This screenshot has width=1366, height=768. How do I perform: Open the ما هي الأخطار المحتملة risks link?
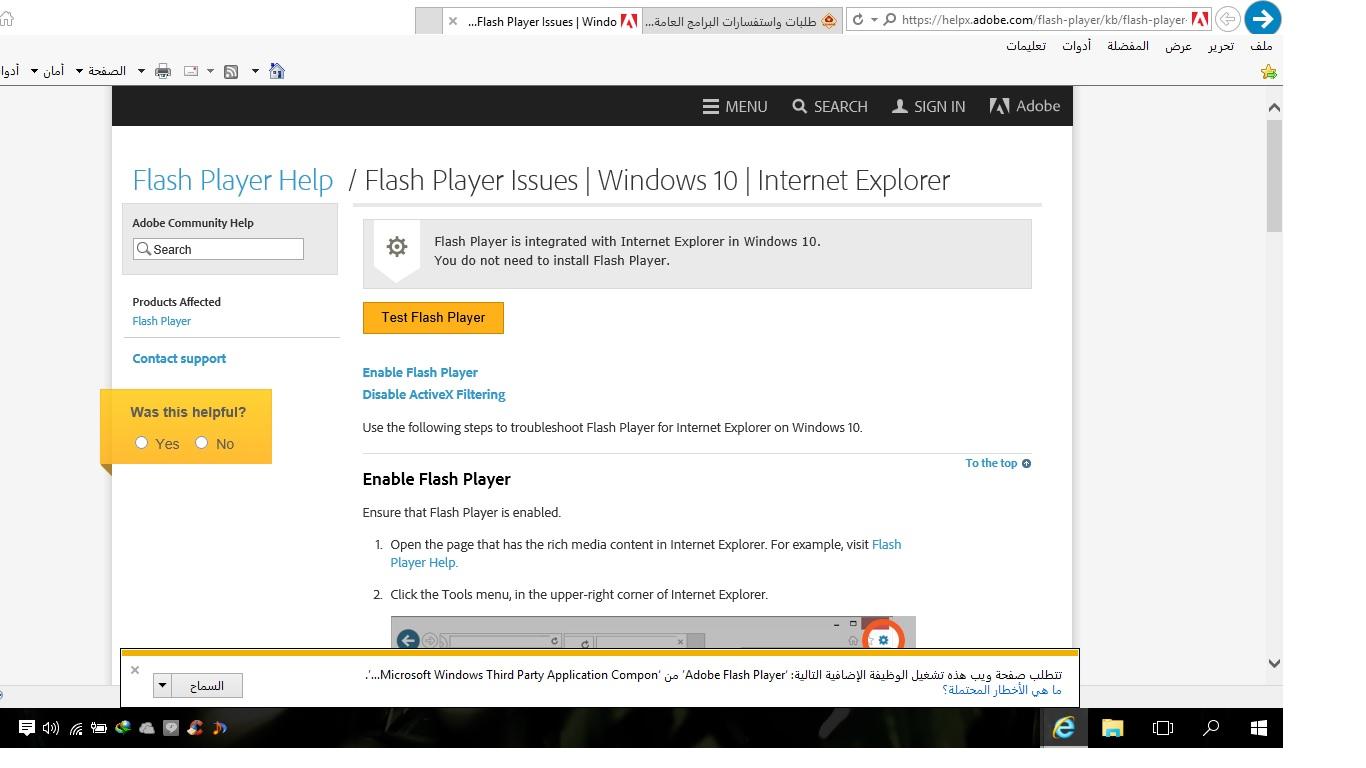point(1002,690)
